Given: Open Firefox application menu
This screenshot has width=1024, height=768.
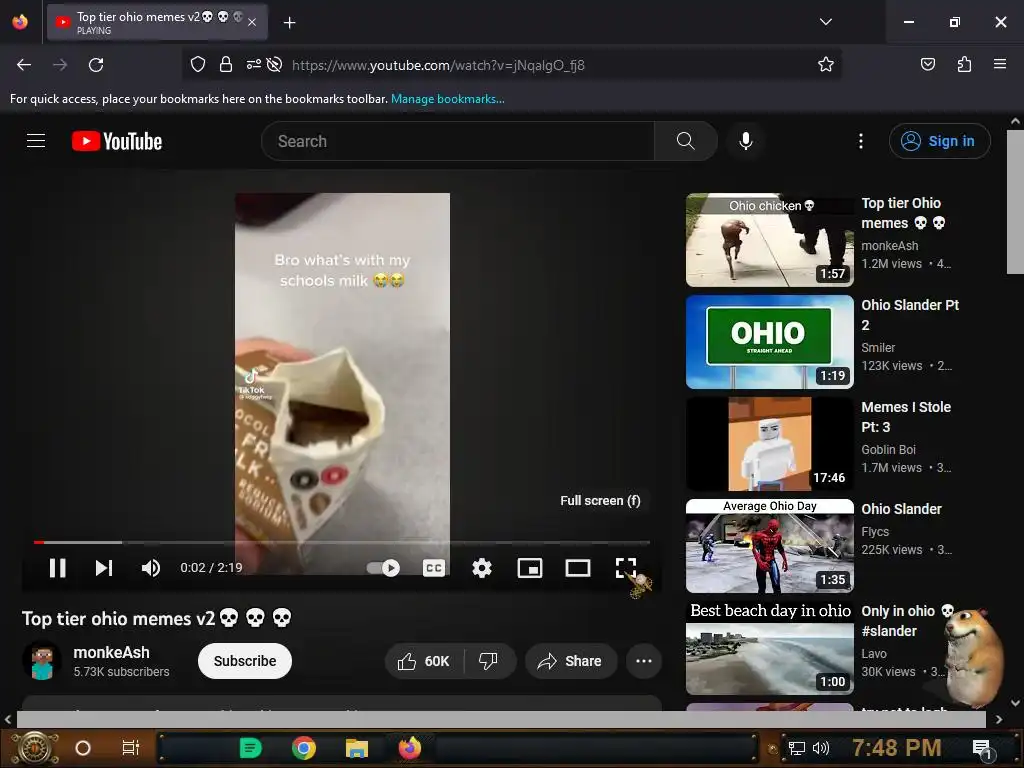Looking at the screenshot, I should 1000,65.
